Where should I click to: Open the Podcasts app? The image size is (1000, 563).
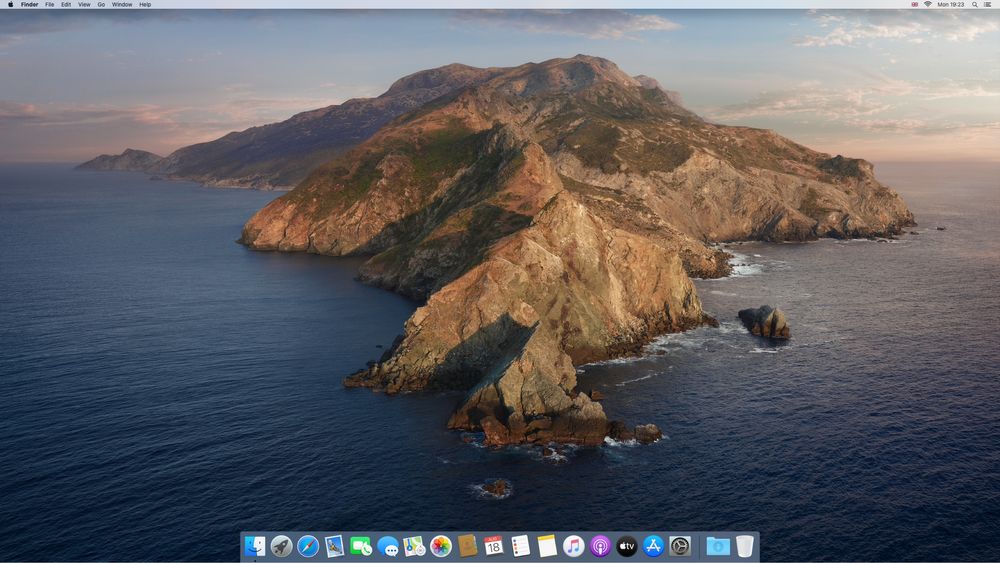[x=600, y=546]
